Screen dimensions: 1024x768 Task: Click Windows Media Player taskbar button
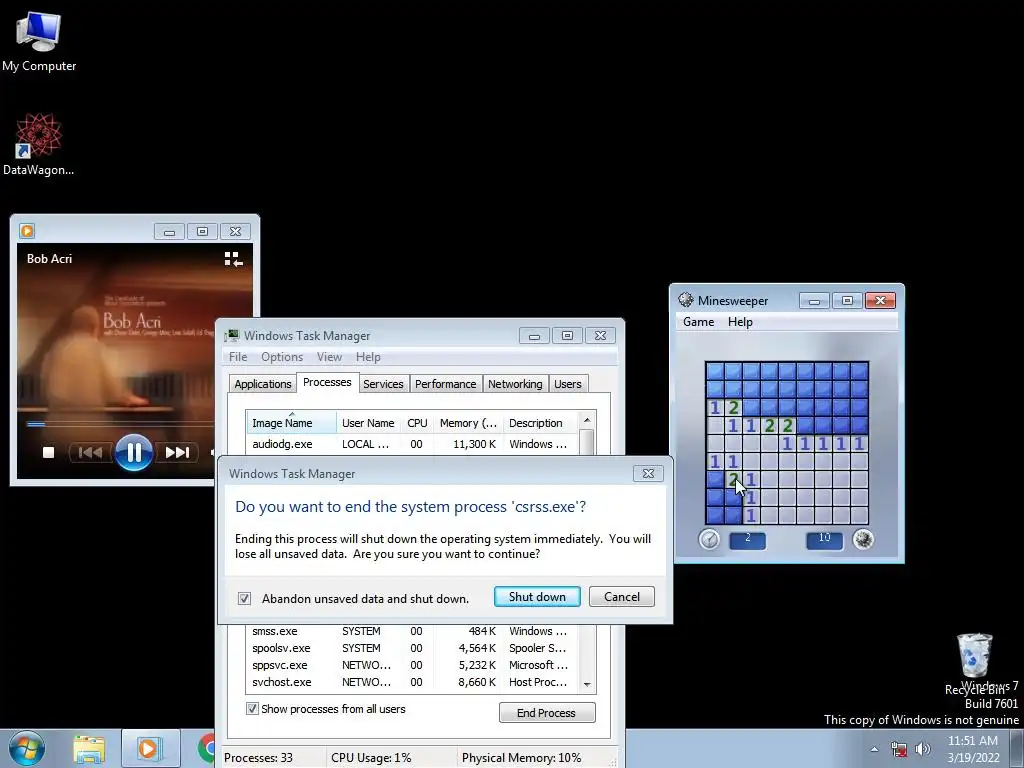coord(150,749)
